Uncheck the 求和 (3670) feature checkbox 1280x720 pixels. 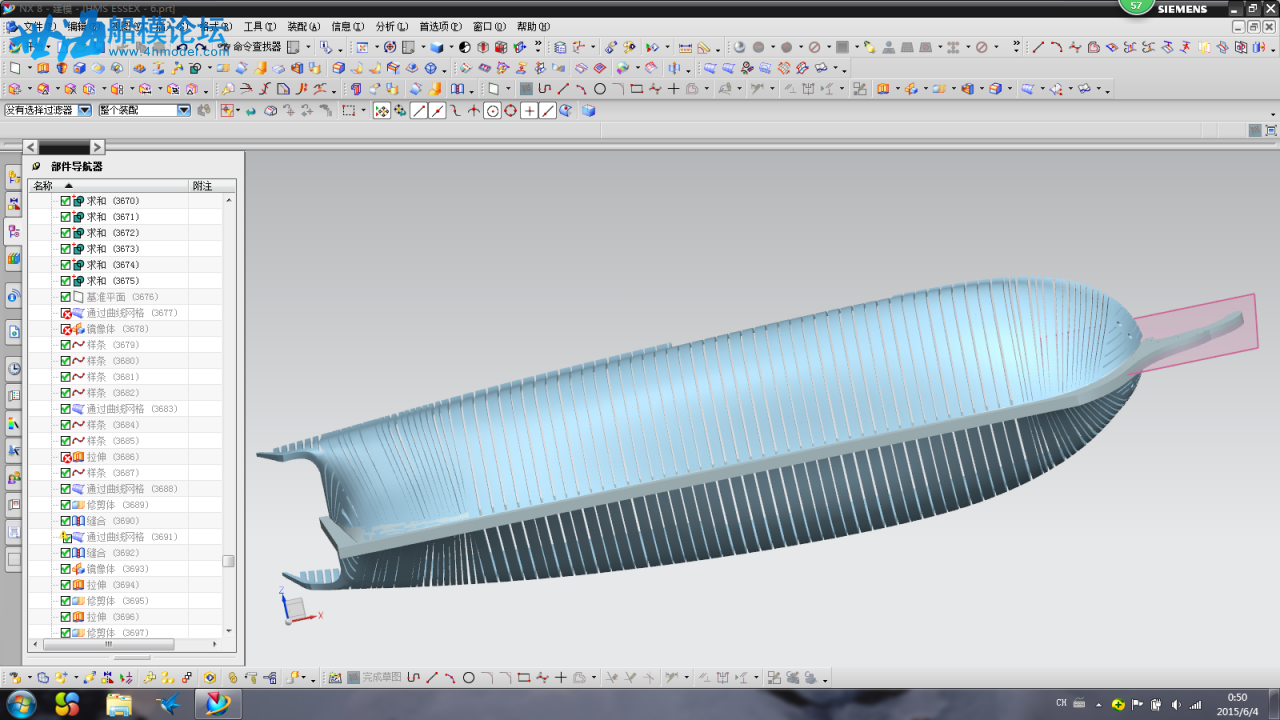pos(65,201)
